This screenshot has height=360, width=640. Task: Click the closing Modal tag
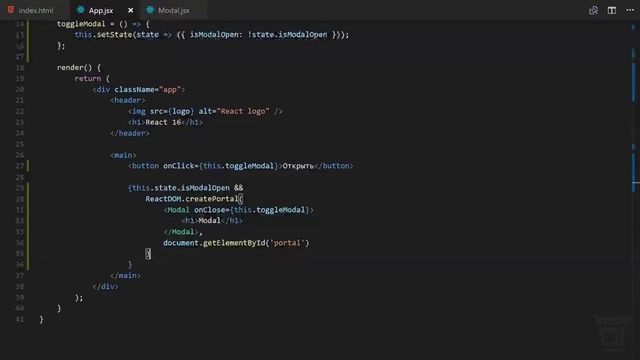[181, 232]
